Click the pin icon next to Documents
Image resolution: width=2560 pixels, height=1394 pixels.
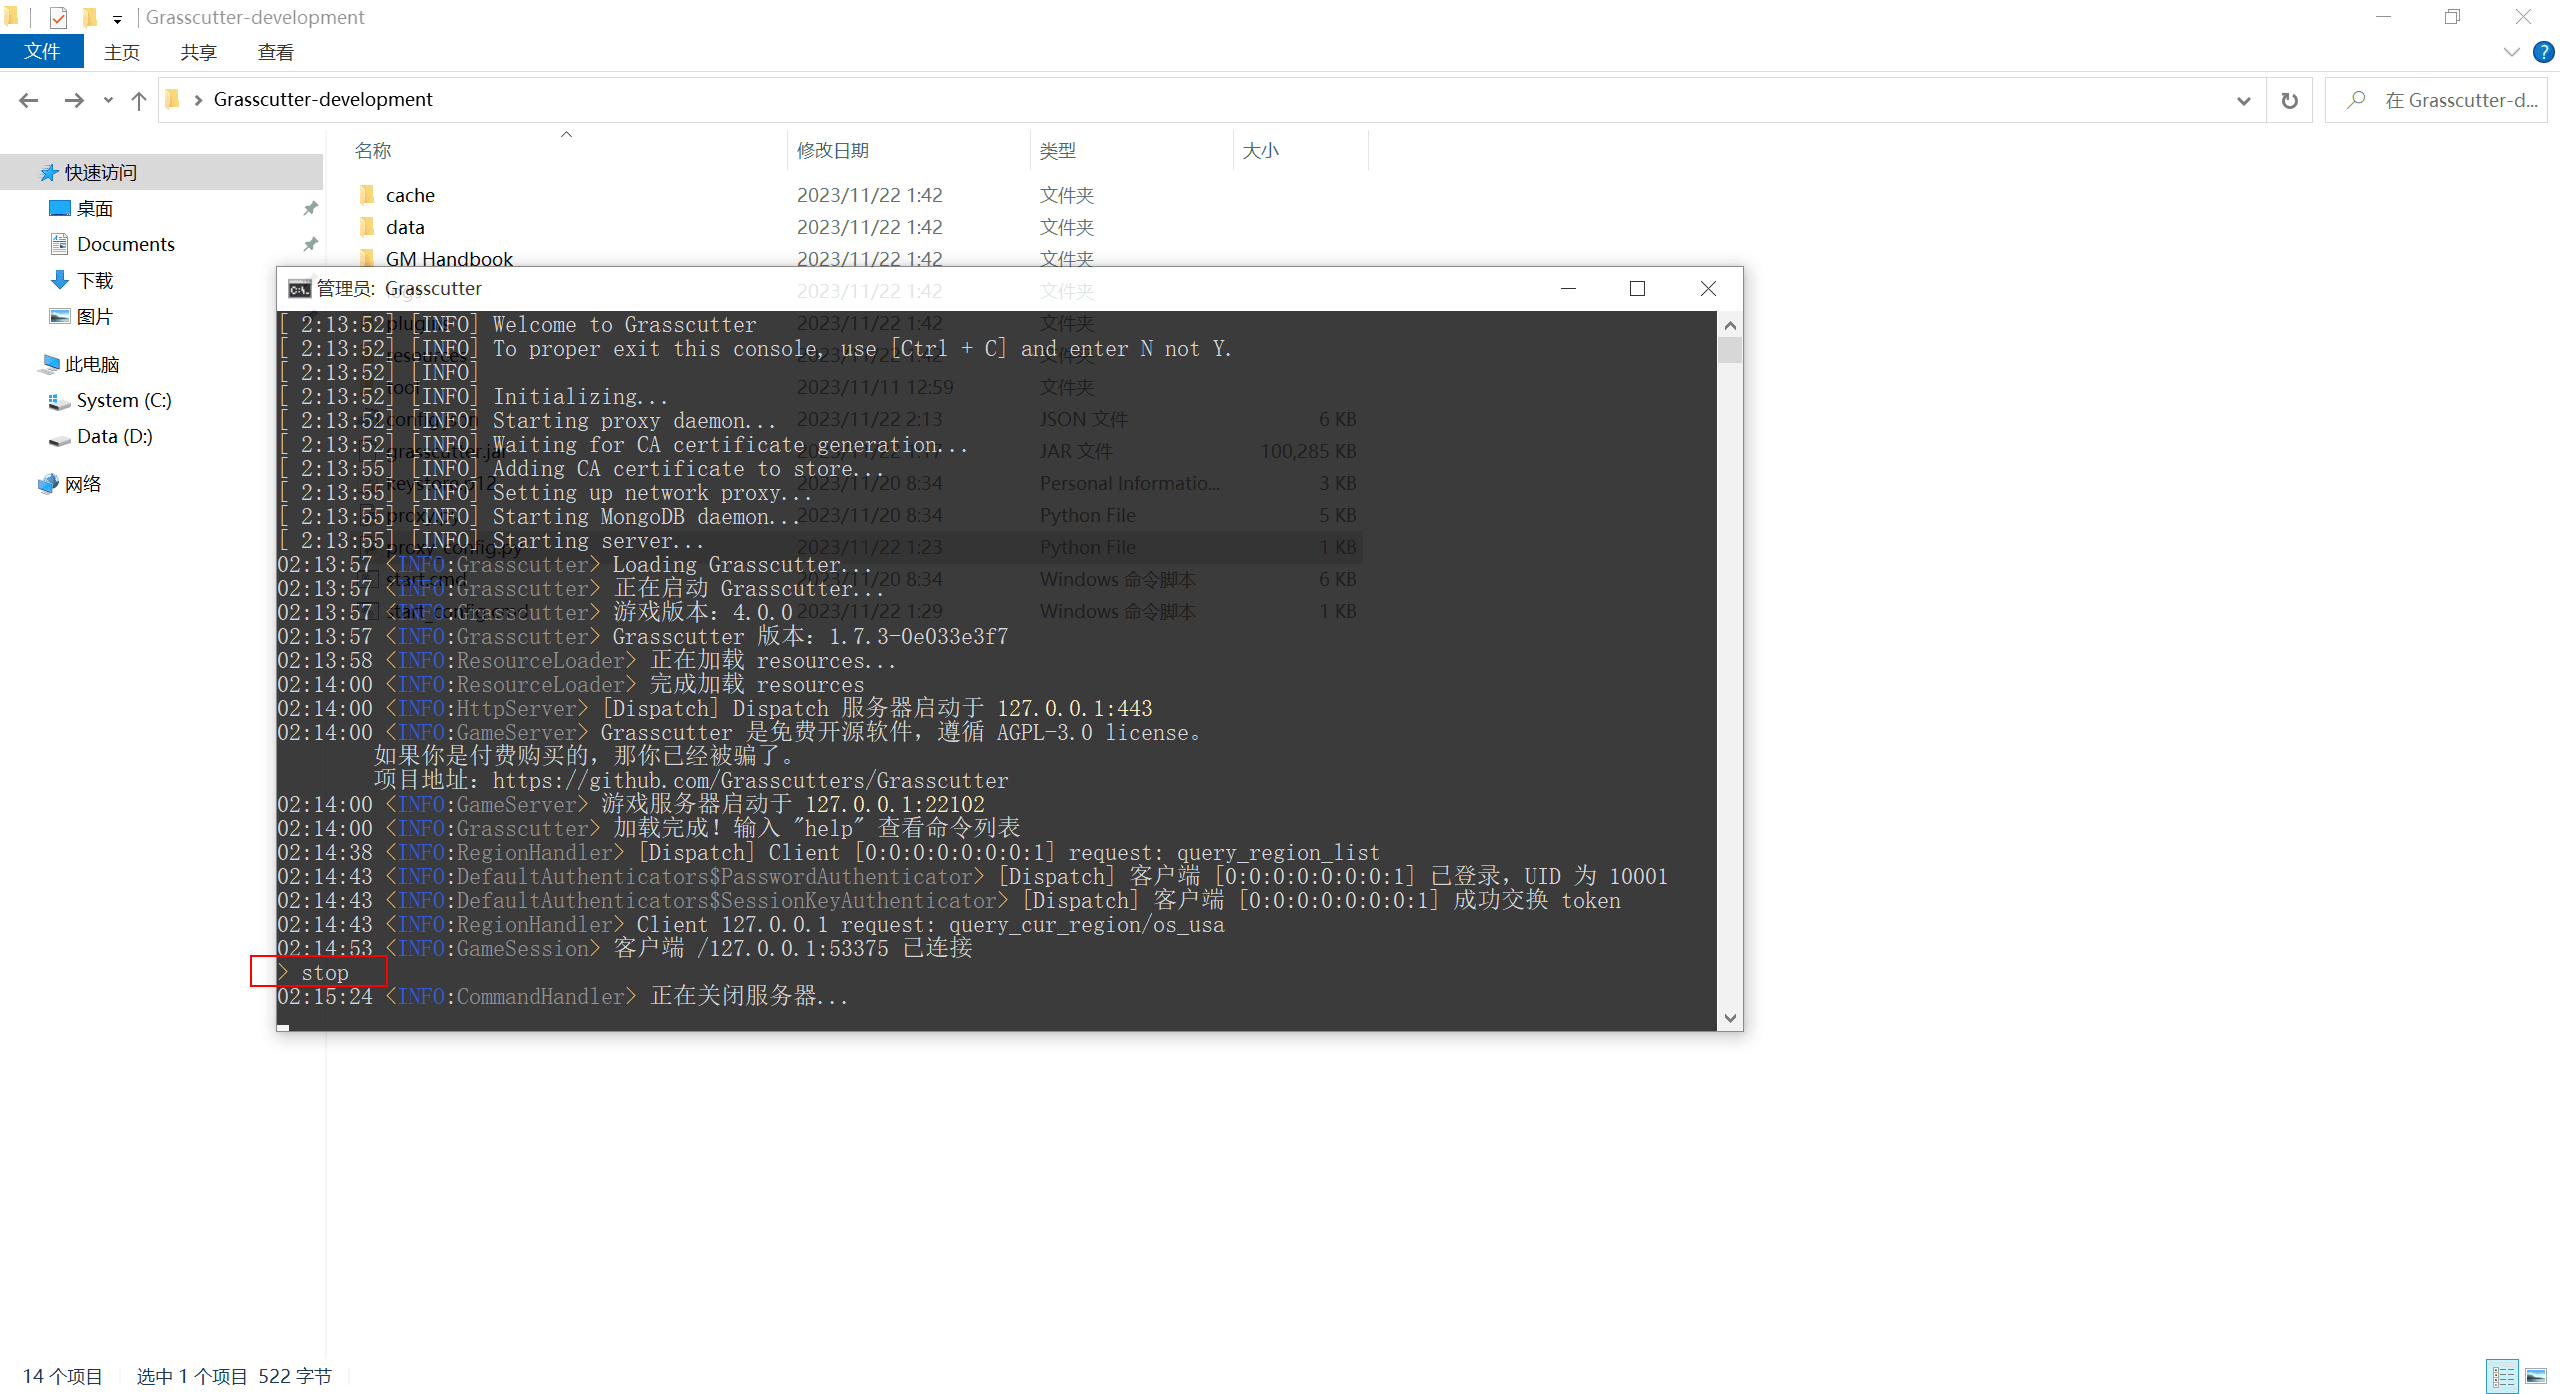310,244
